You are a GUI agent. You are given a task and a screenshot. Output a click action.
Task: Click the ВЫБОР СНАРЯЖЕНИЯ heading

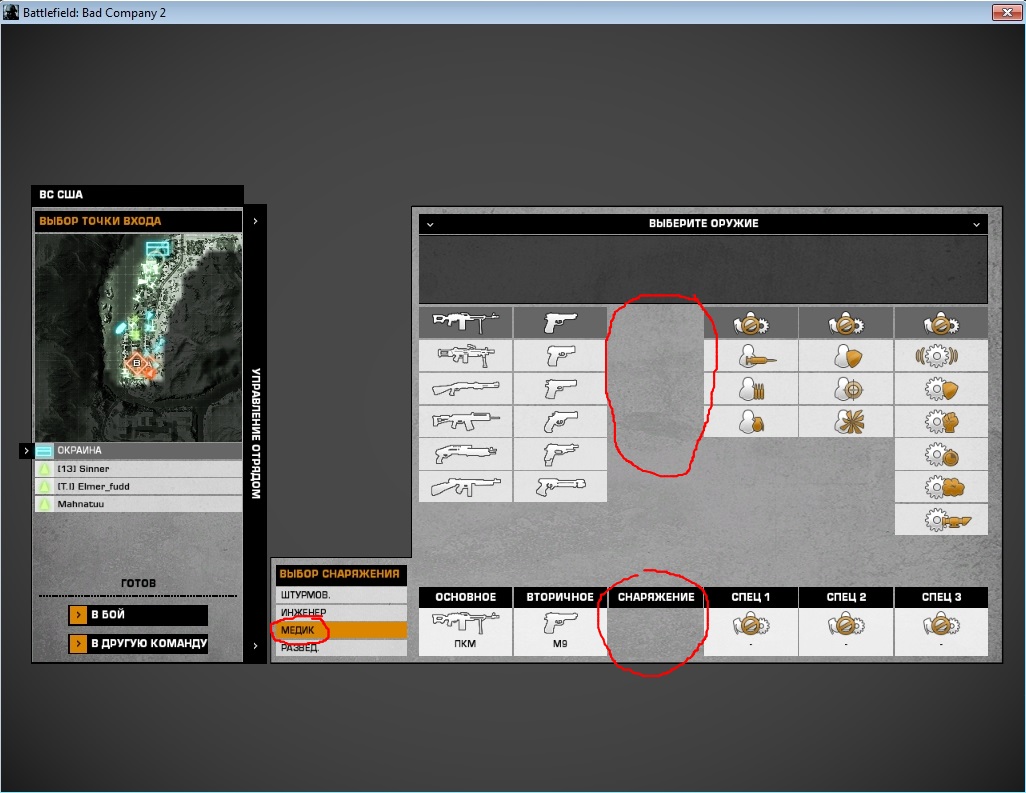point(340,574)
